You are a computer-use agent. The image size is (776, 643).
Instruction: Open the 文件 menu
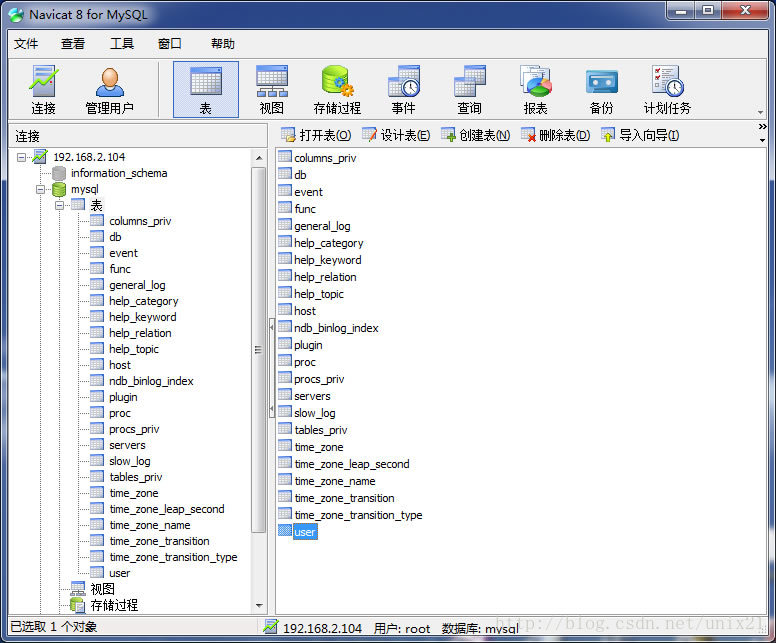[x=26, y=44]
